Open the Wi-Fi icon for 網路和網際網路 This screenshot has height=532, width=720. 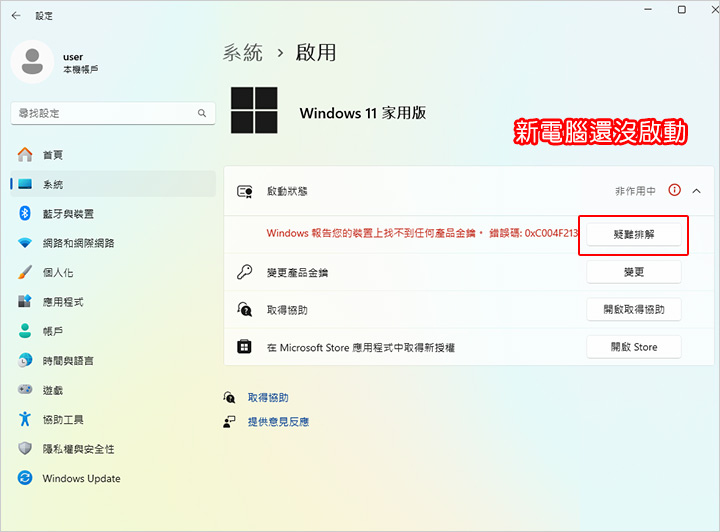[x=25, y=243]
